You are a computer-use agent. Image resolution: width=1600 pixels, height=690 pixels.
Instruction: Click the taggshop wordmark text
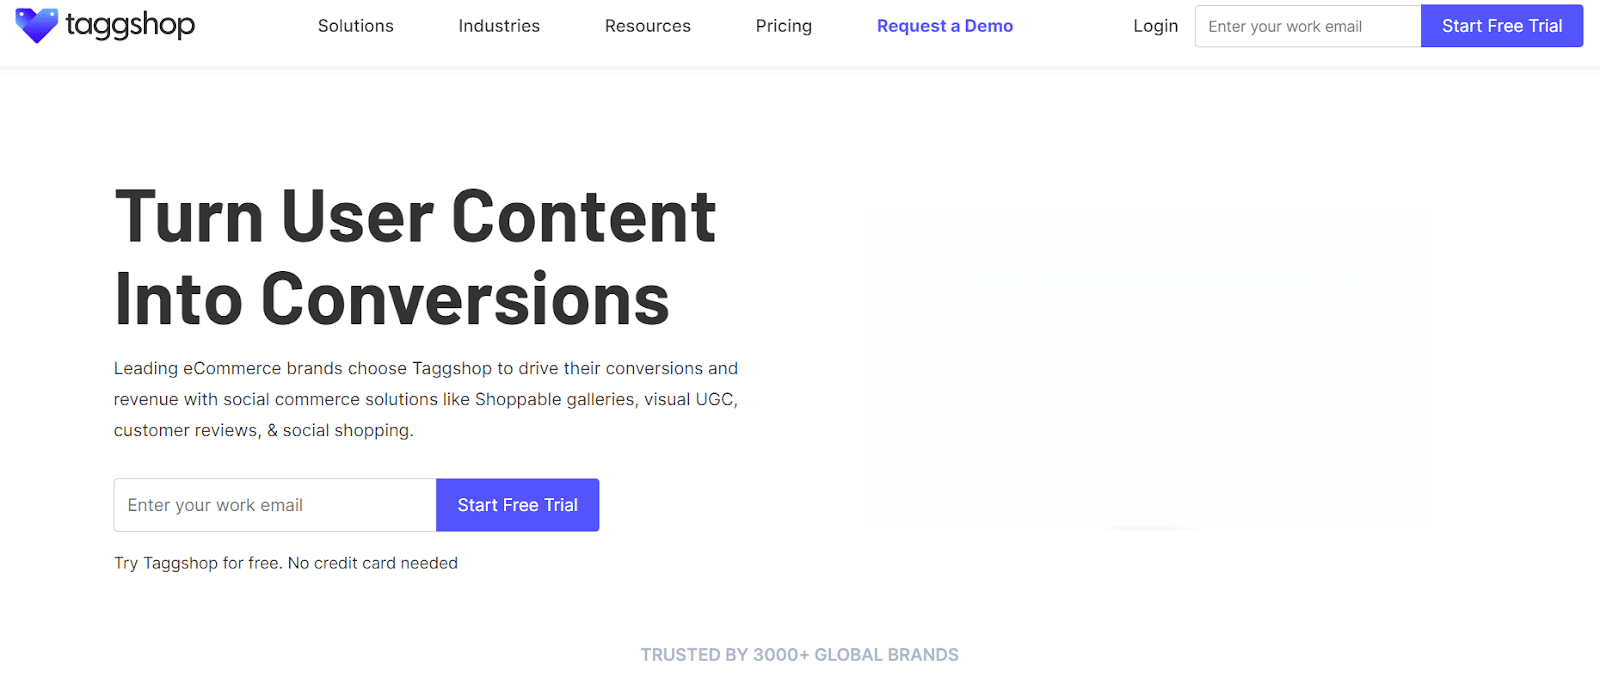coord(130,25)
